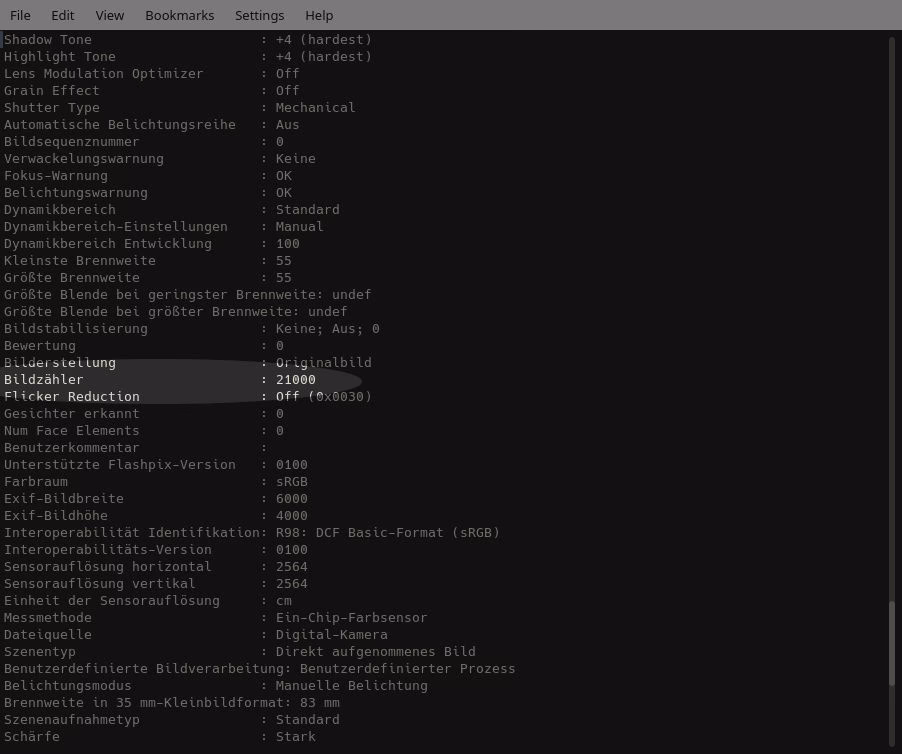Click the Bildzähler value 21000
The width and height of the screenshot is (902, 754).
[x=296, y=380]
